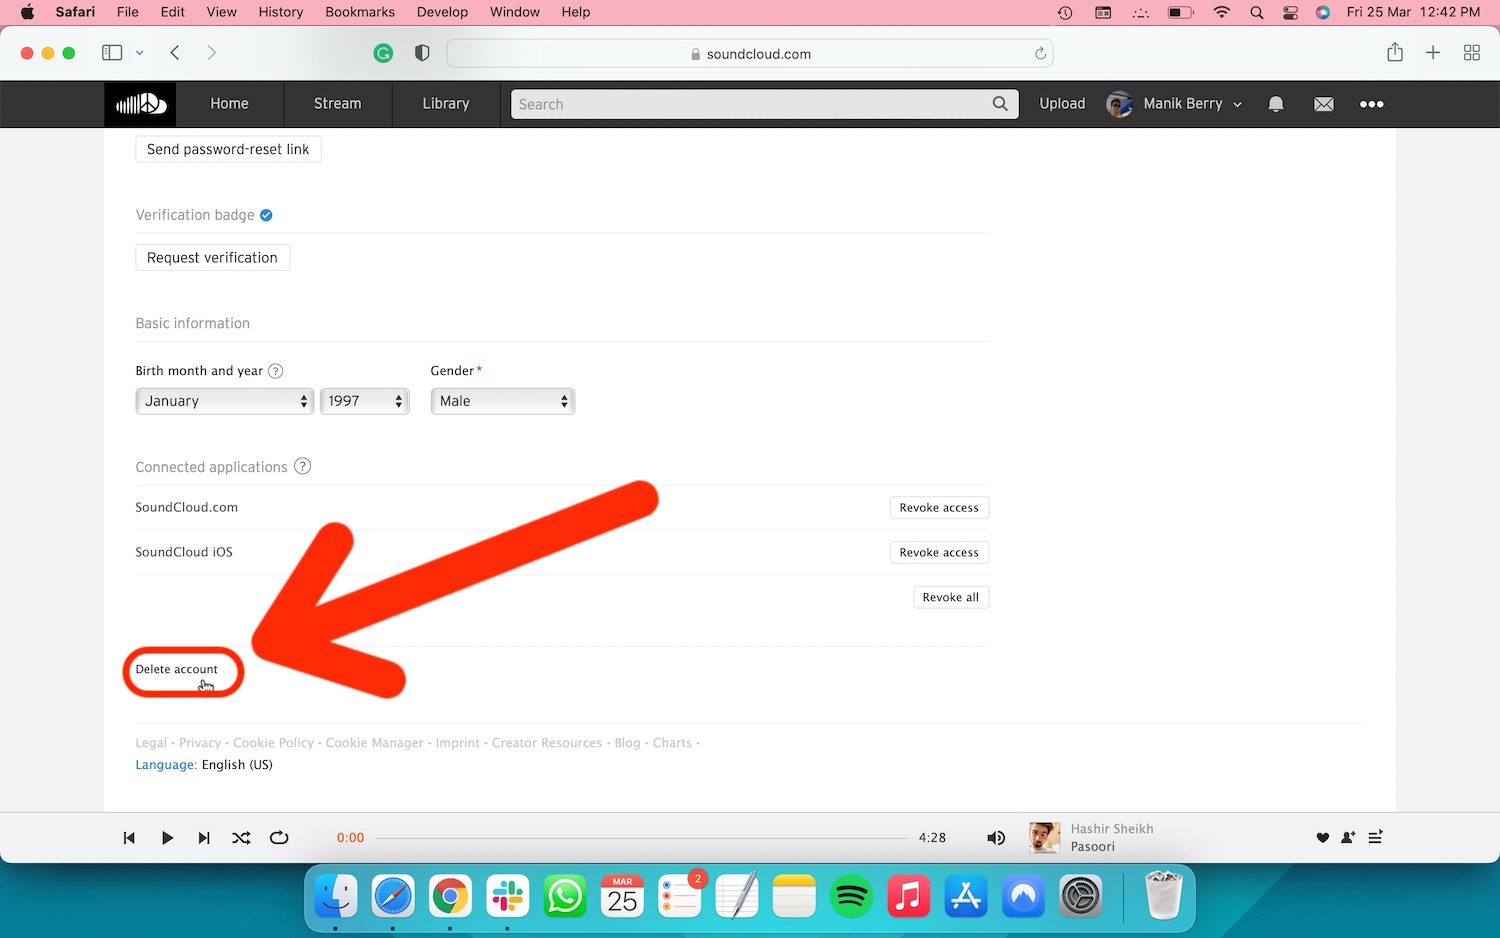This screenshot has width=1500, height=938.
Task: Open the Gender dropdown showing Male
Action: pos(502,401)
